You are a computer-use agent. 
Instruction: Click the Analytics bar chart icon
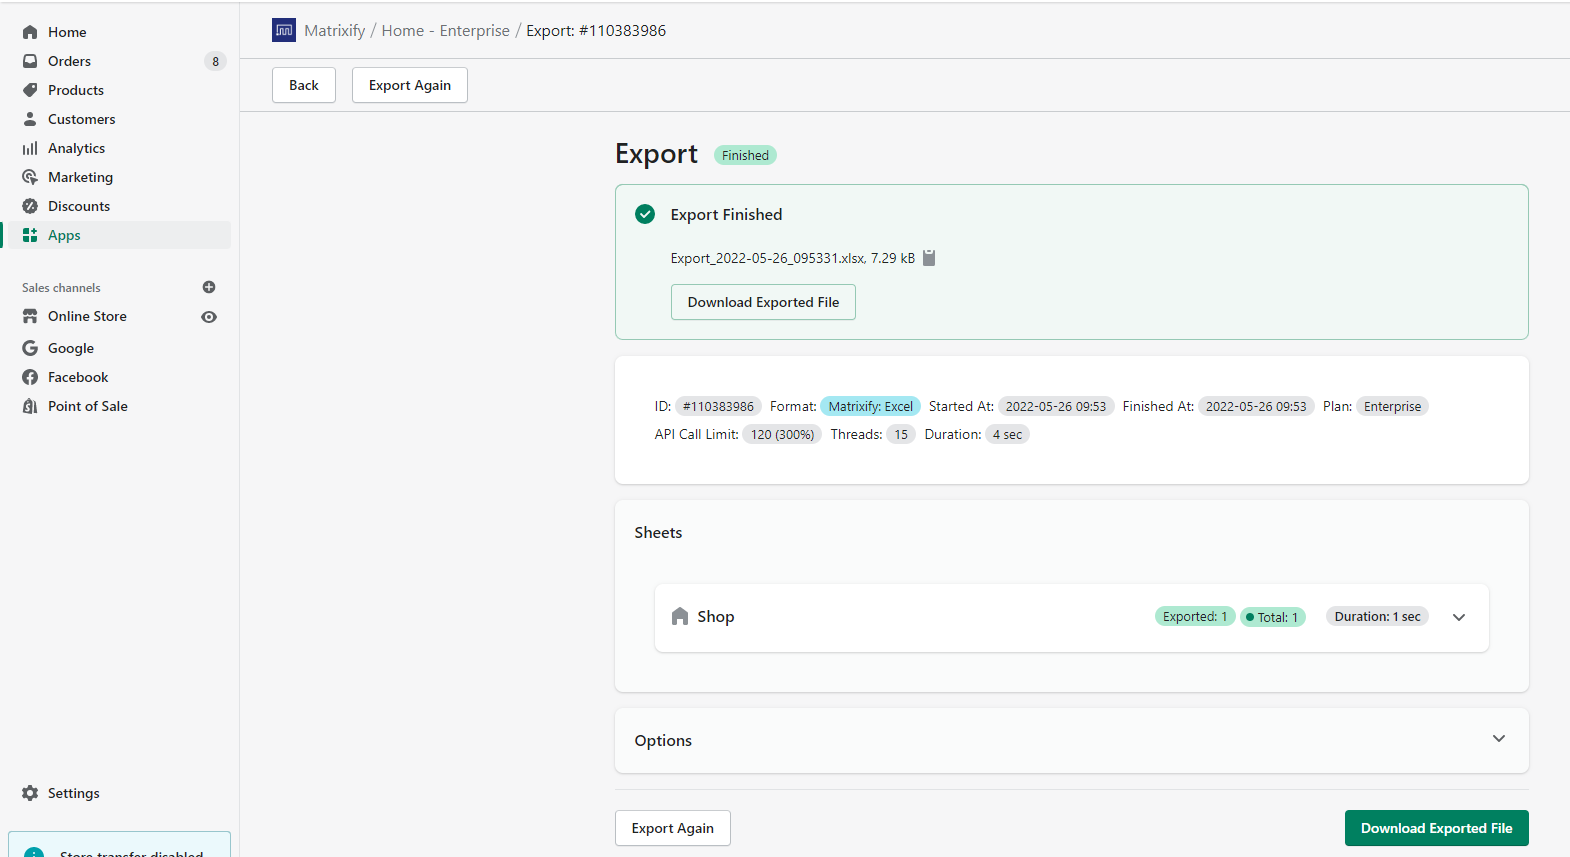coord(30,148)
